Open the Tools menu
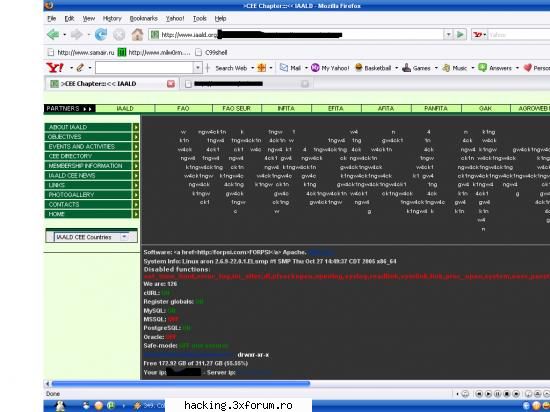The image size is (550, 412). (x=200, y=19)
